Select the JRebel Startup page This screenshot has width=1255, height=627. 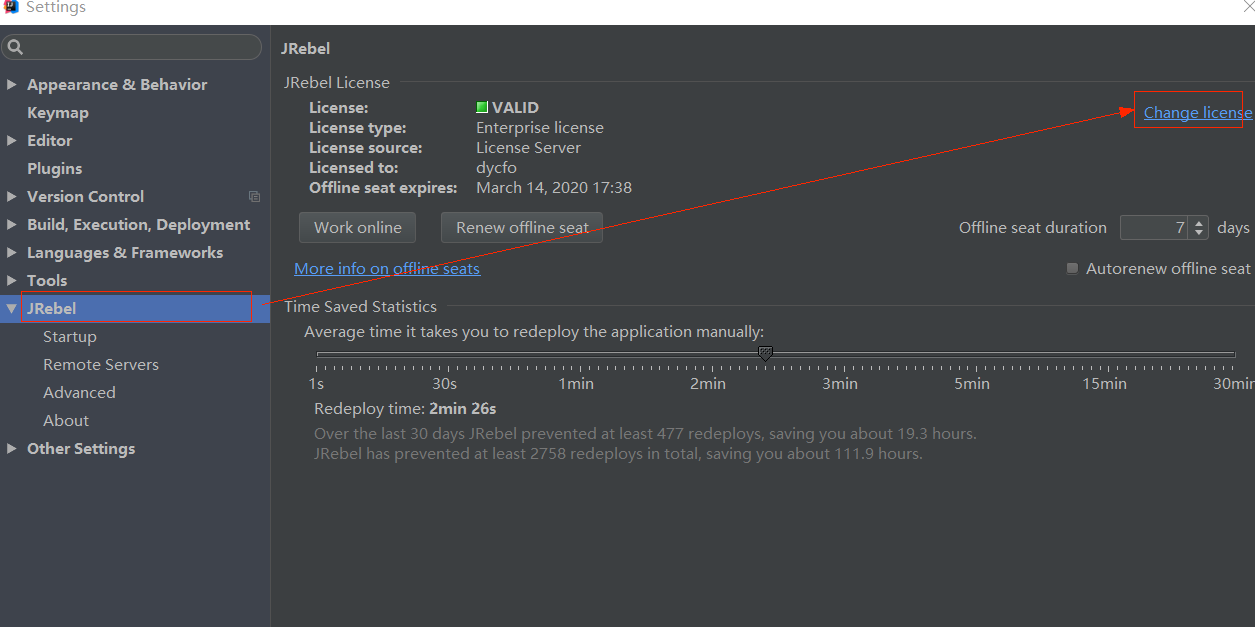tap(70, 337)
